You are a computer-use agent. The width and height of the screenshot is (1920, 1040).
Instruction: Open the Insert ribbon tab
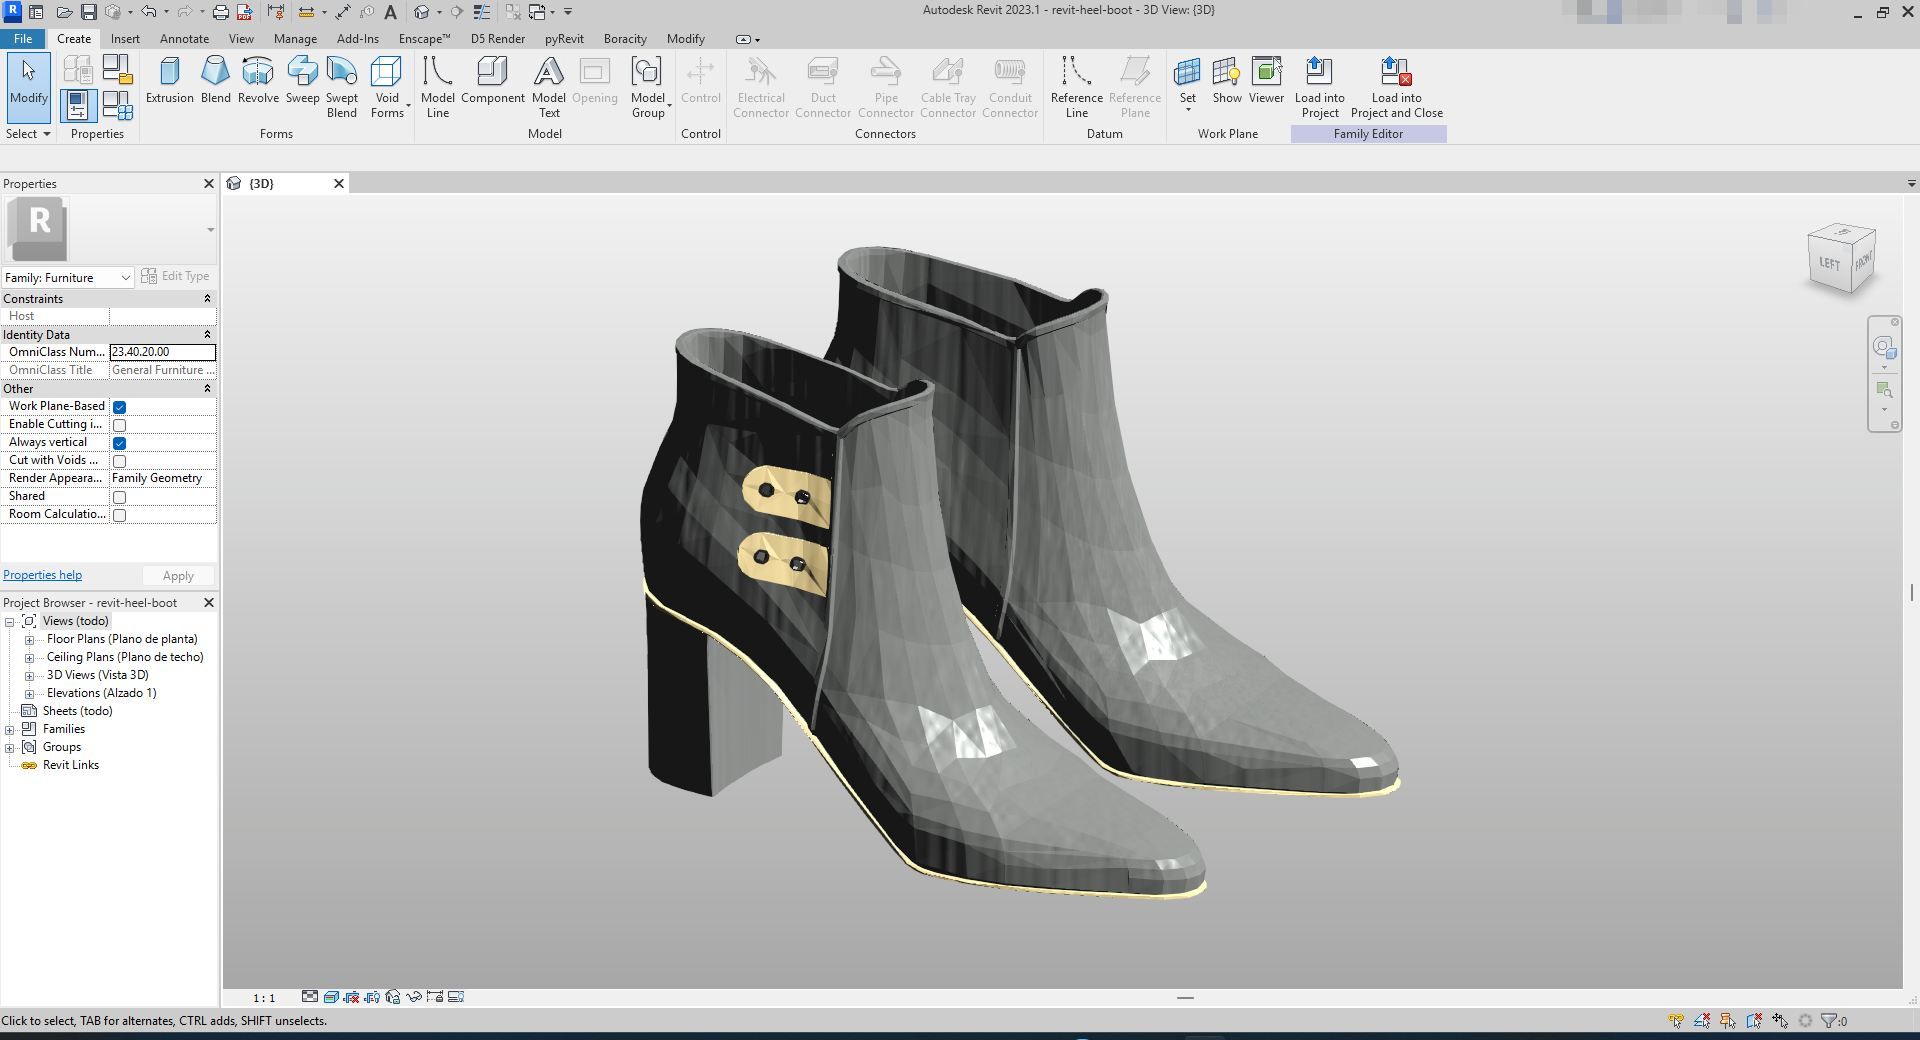[x=125, y=39]
